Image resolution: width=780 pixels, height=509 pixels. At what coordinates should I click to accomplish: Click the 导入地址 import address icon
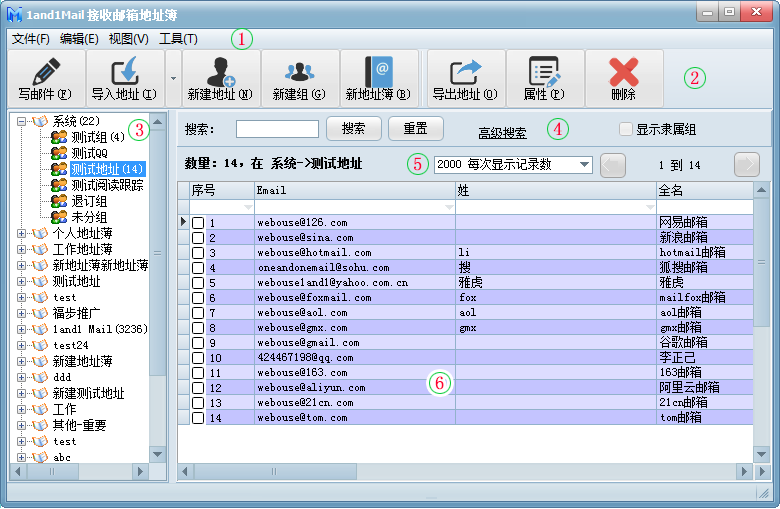125,71
